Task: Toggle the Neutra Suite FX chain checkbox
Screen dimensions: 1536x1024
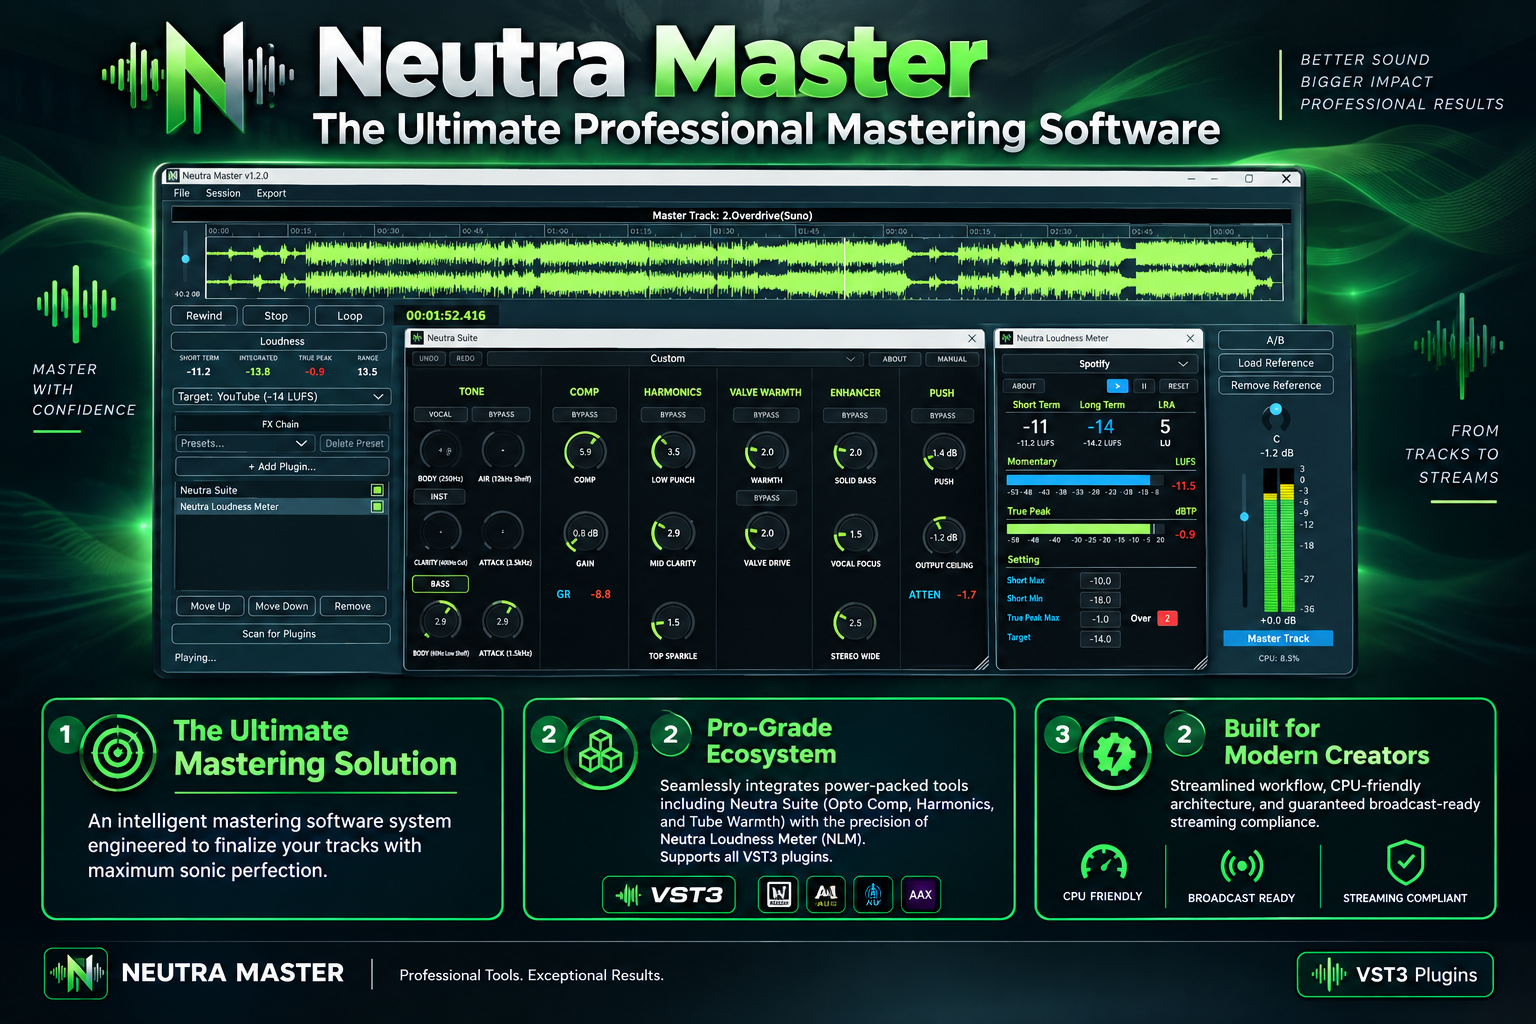Action: 377,490
